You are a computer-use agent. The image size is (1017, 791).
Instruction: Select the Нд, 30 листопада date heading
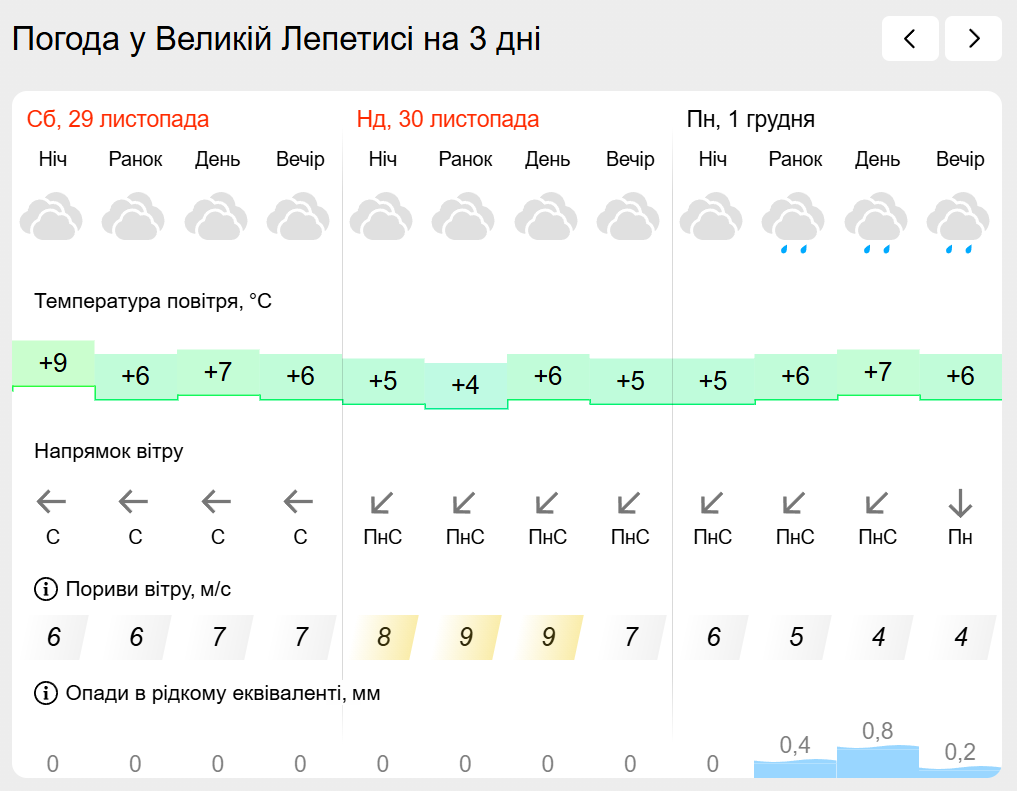tap(448, 120)
